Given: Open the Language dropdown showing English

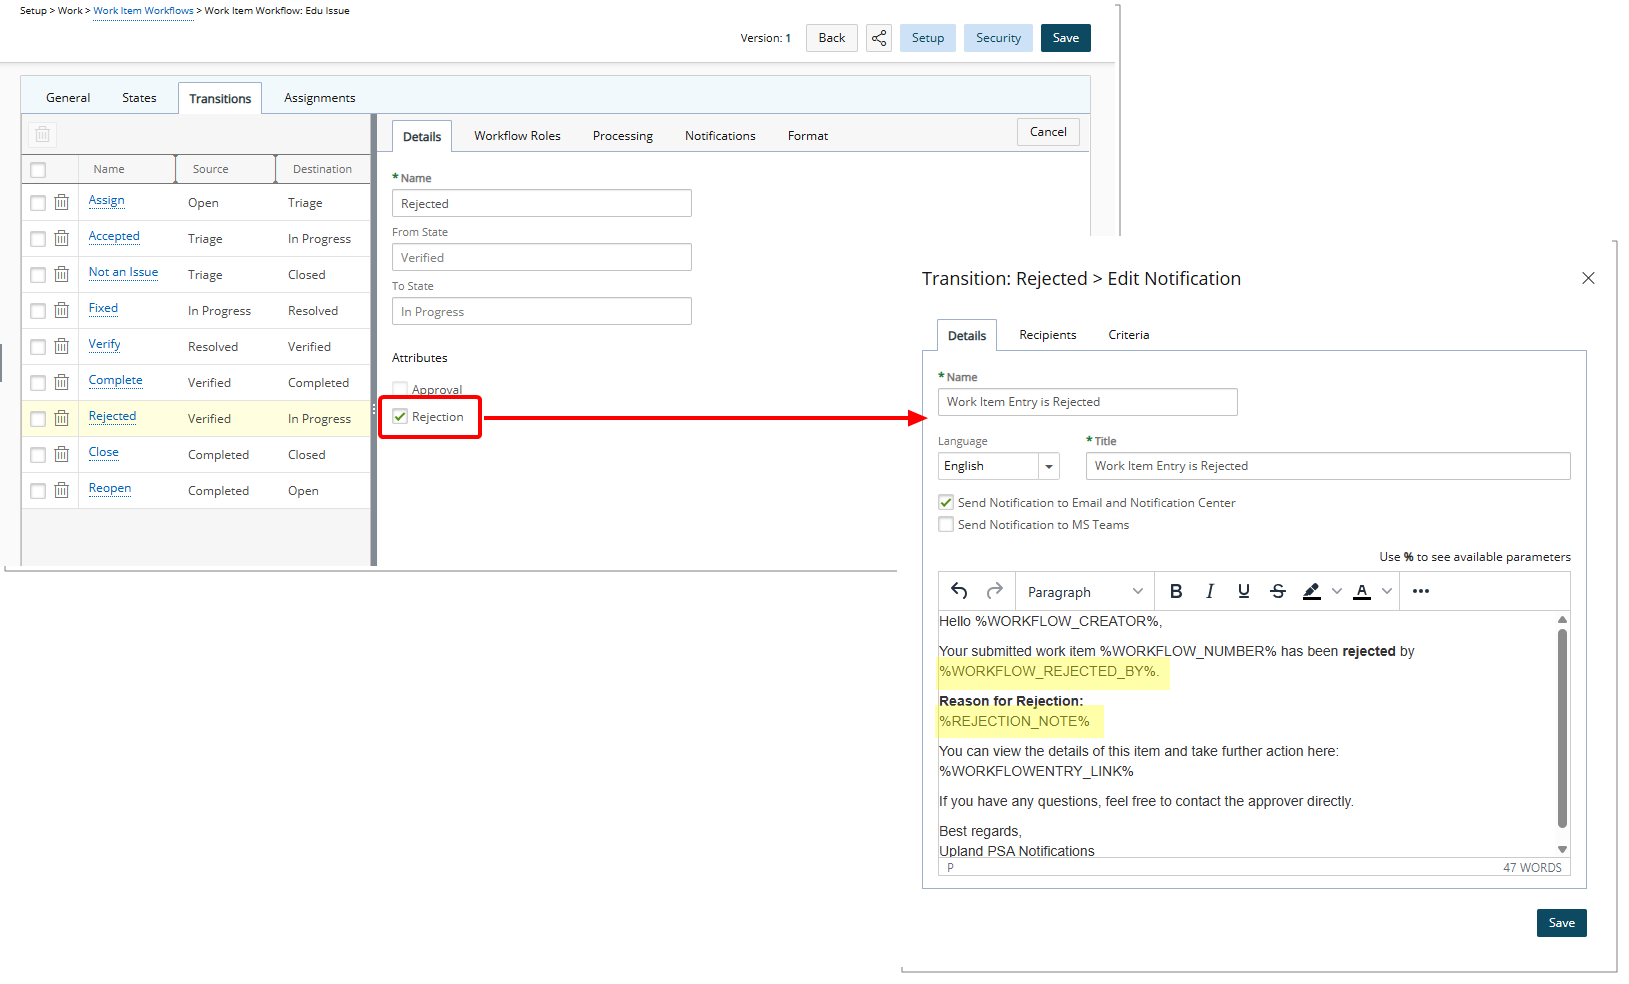Looking at the screenshot, I should 1048,465.
